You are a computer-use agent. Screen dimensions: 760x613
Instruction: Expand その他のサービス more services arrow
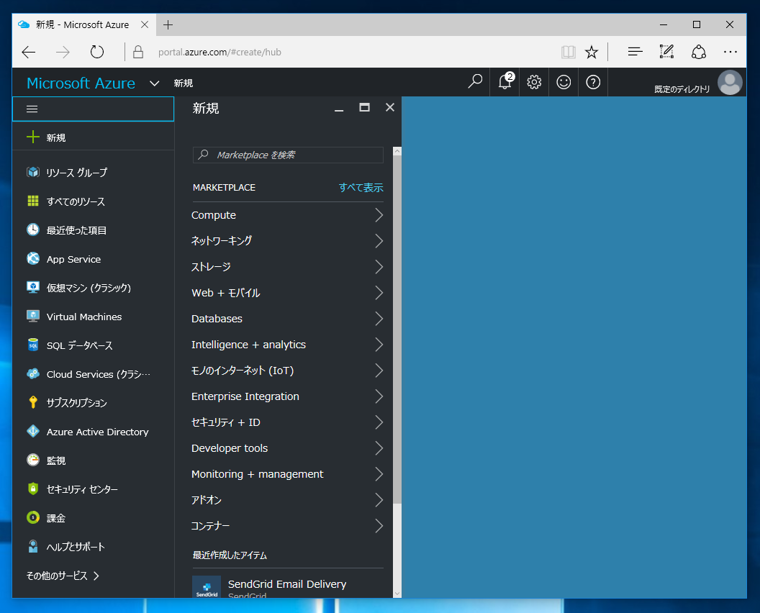point(96,575)
